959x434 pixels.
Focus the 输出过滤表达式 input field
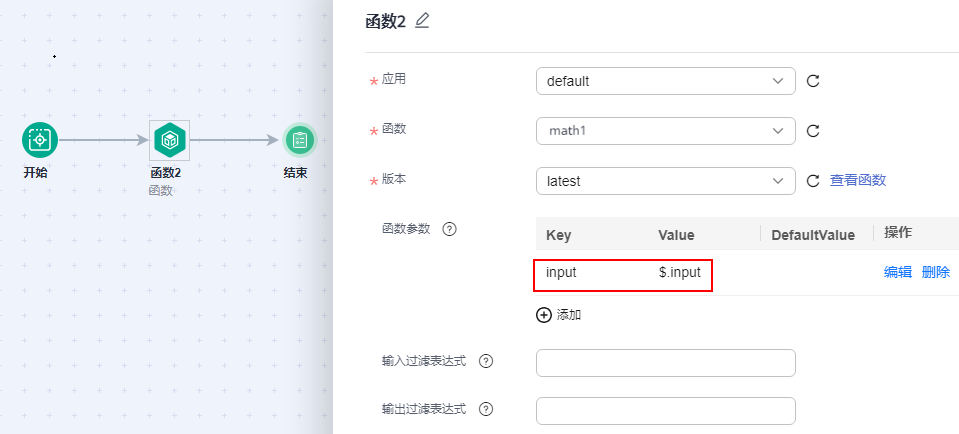[x=665, y=410]
